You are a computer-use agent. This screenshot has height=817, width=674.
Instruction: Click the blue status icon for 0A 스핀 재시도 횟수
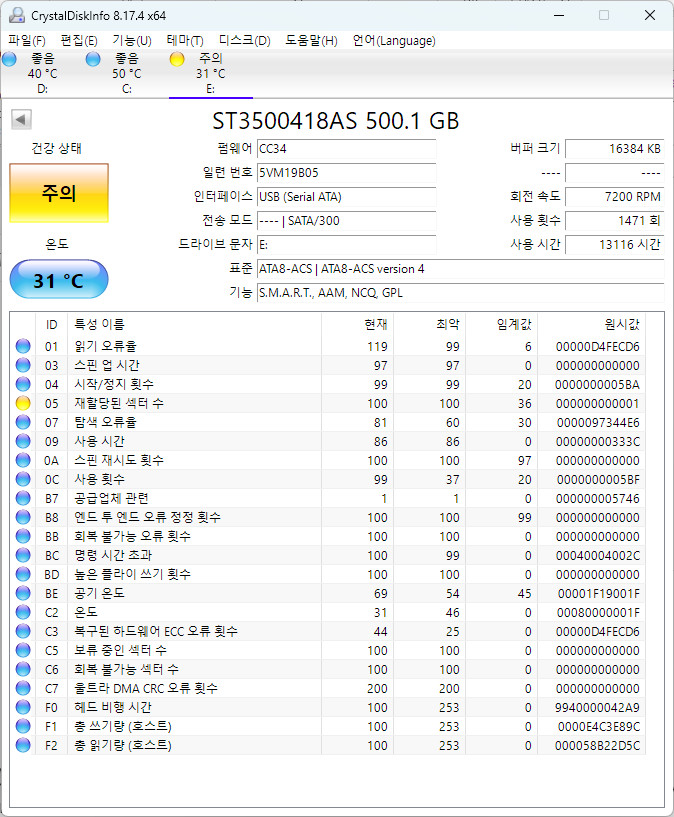pos(23,460)
